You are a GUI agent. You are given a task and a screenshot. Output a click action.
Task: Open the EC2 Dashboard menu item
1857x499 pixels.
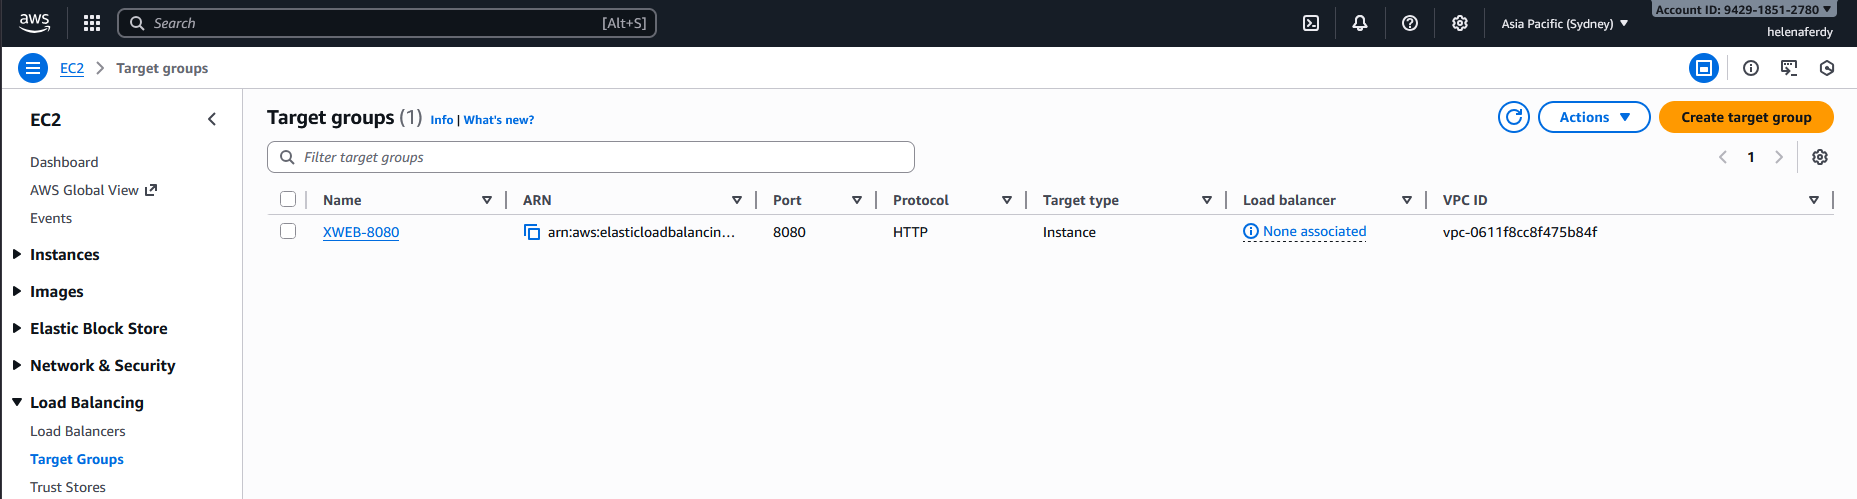(64, 162)
